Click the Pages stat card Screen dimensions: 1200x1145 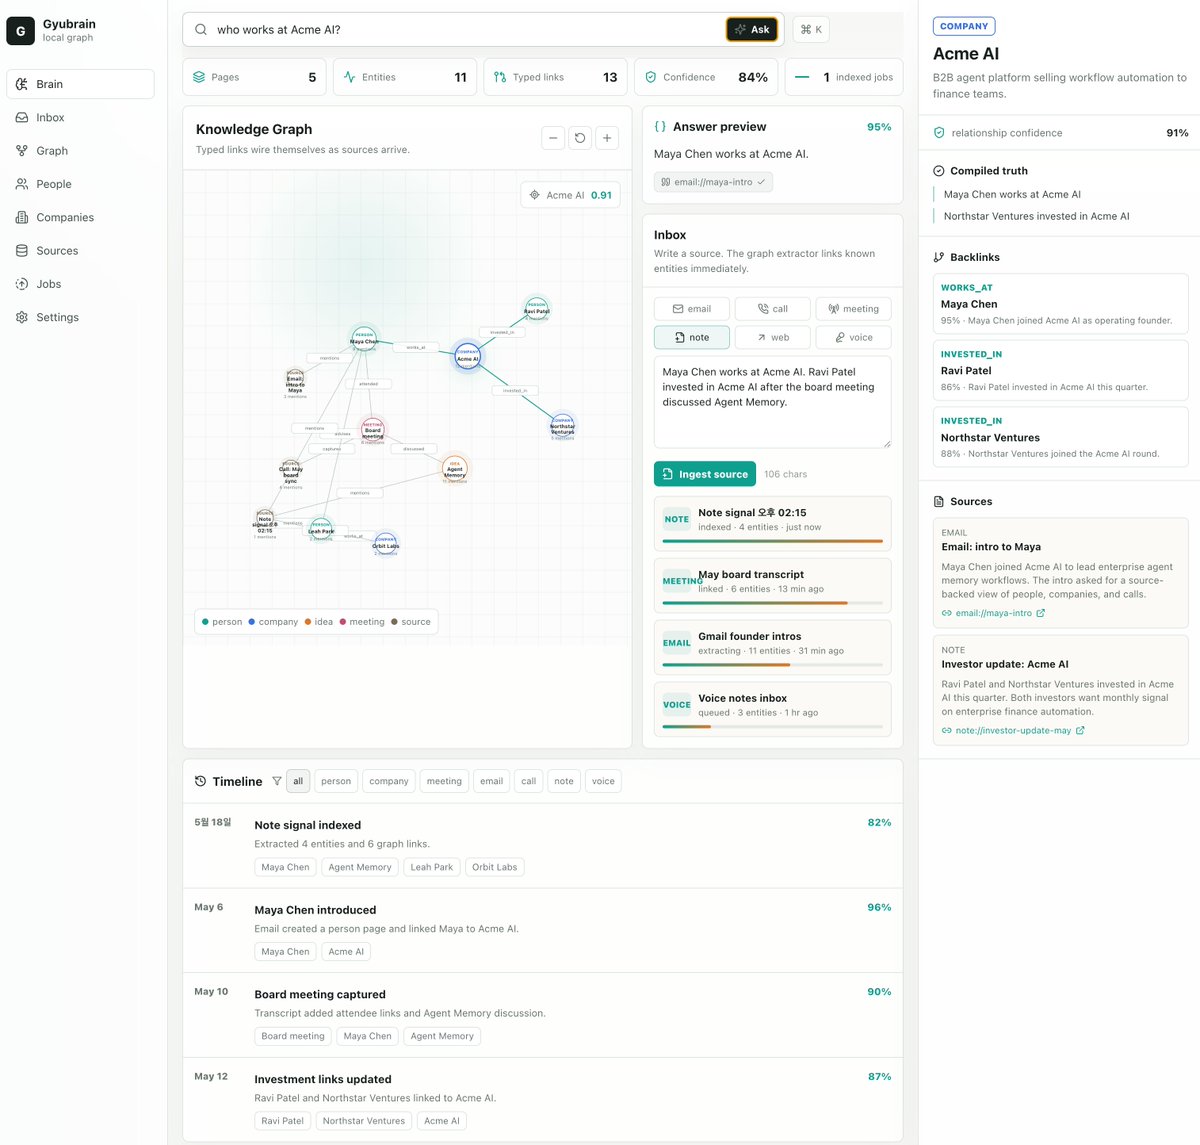255,77
